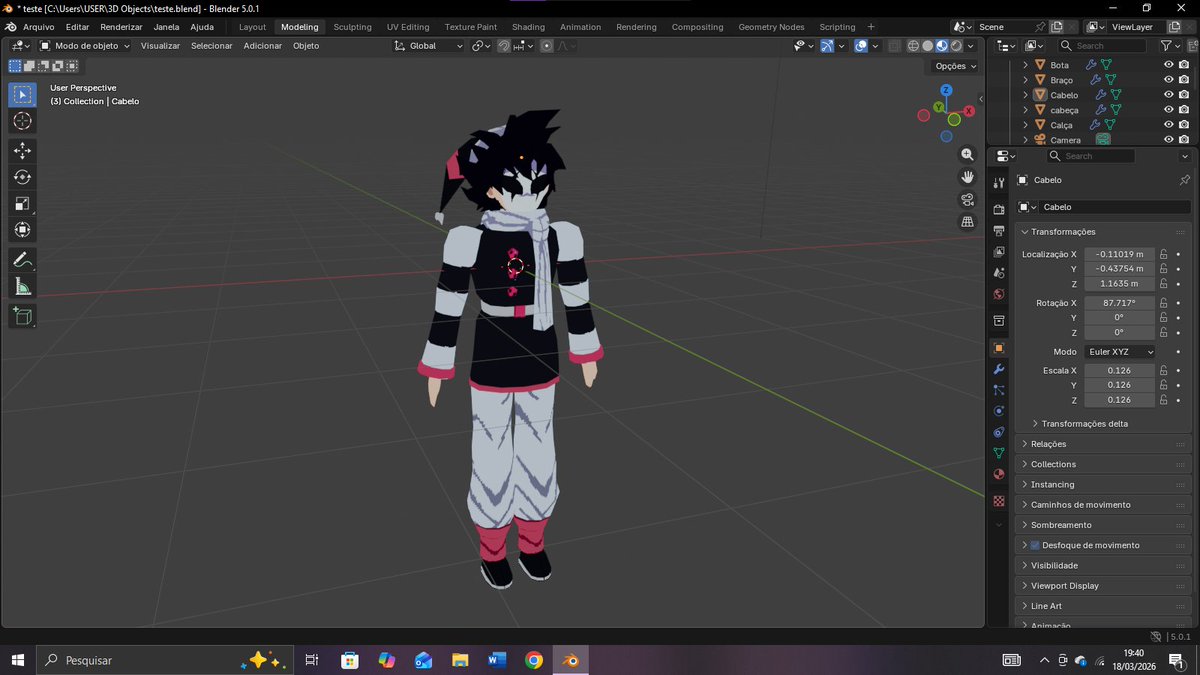Click outliner Search field

(1102, 46)
